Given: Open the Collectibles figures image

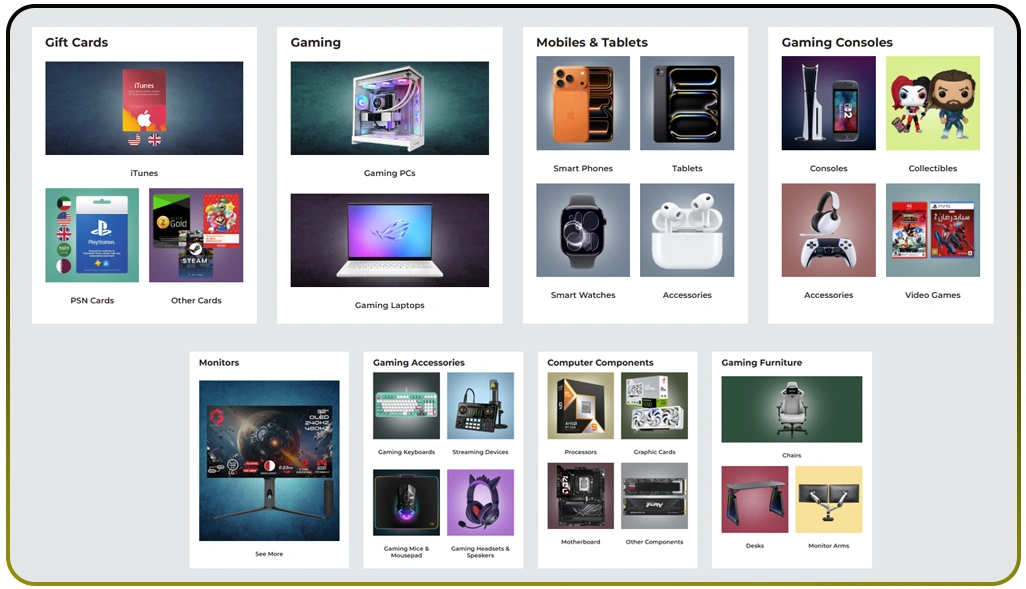Looking at the screenshot, I should [x=933, y=103].
